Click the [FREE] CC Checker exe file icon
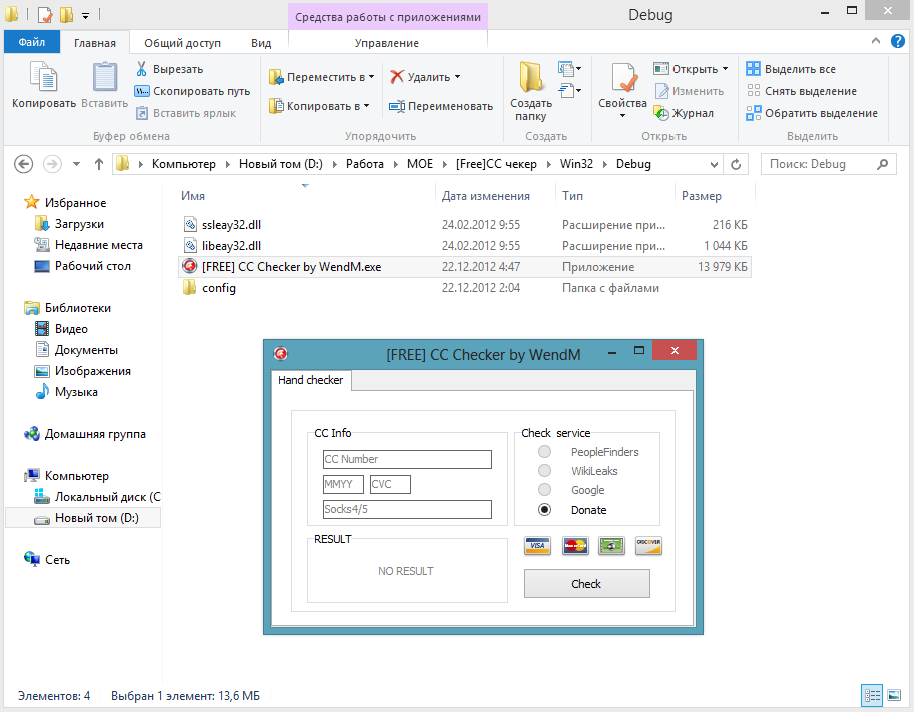Image resolution: width=914 pixels, height=712 pixels. coord(189,266)
